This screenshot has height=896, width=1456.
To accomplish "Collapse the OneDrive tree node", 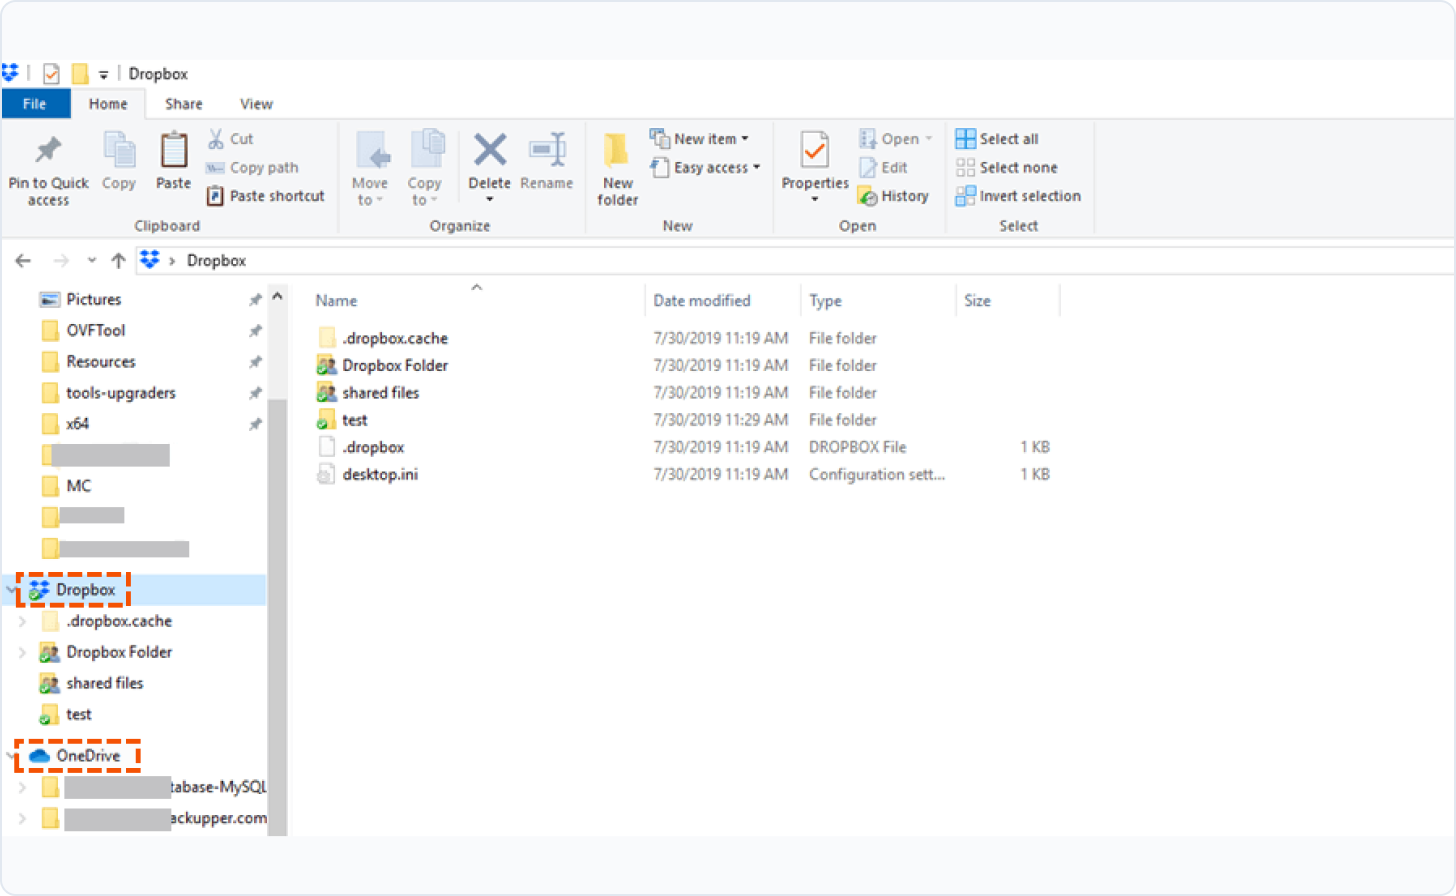I will point(11,755).
